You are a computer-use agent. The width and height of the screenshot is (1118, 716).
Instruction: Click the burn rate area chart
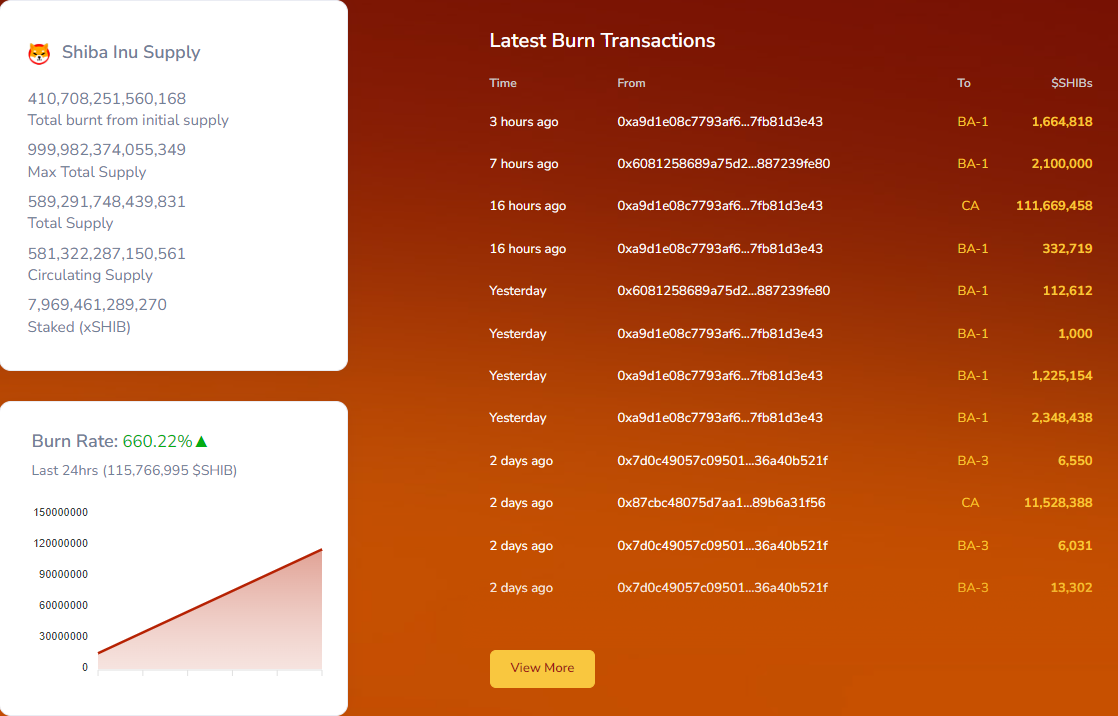(x=210, y=610)
